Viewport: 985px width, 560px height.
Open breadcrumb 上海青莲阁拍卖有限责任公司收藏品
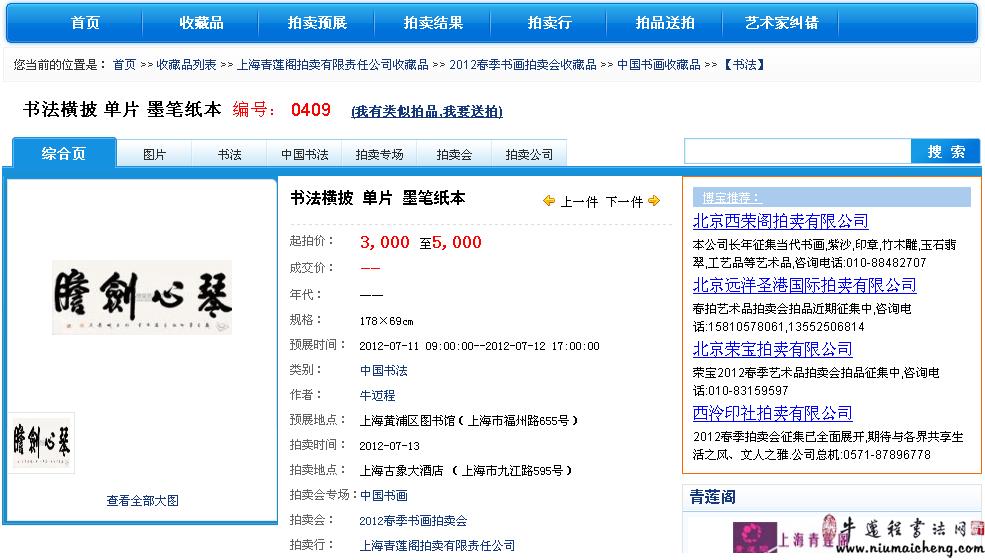click(332, 65)
